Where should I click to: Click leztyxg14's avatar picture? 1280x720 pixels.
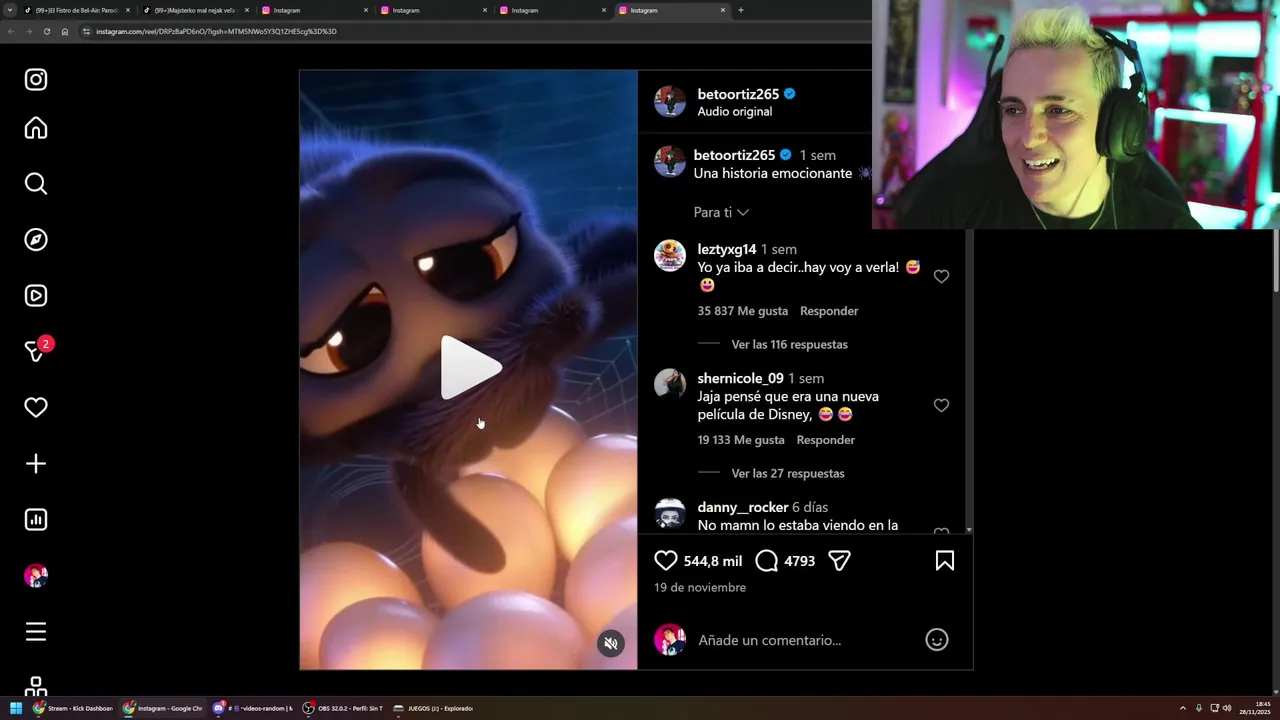coord(670,256)
